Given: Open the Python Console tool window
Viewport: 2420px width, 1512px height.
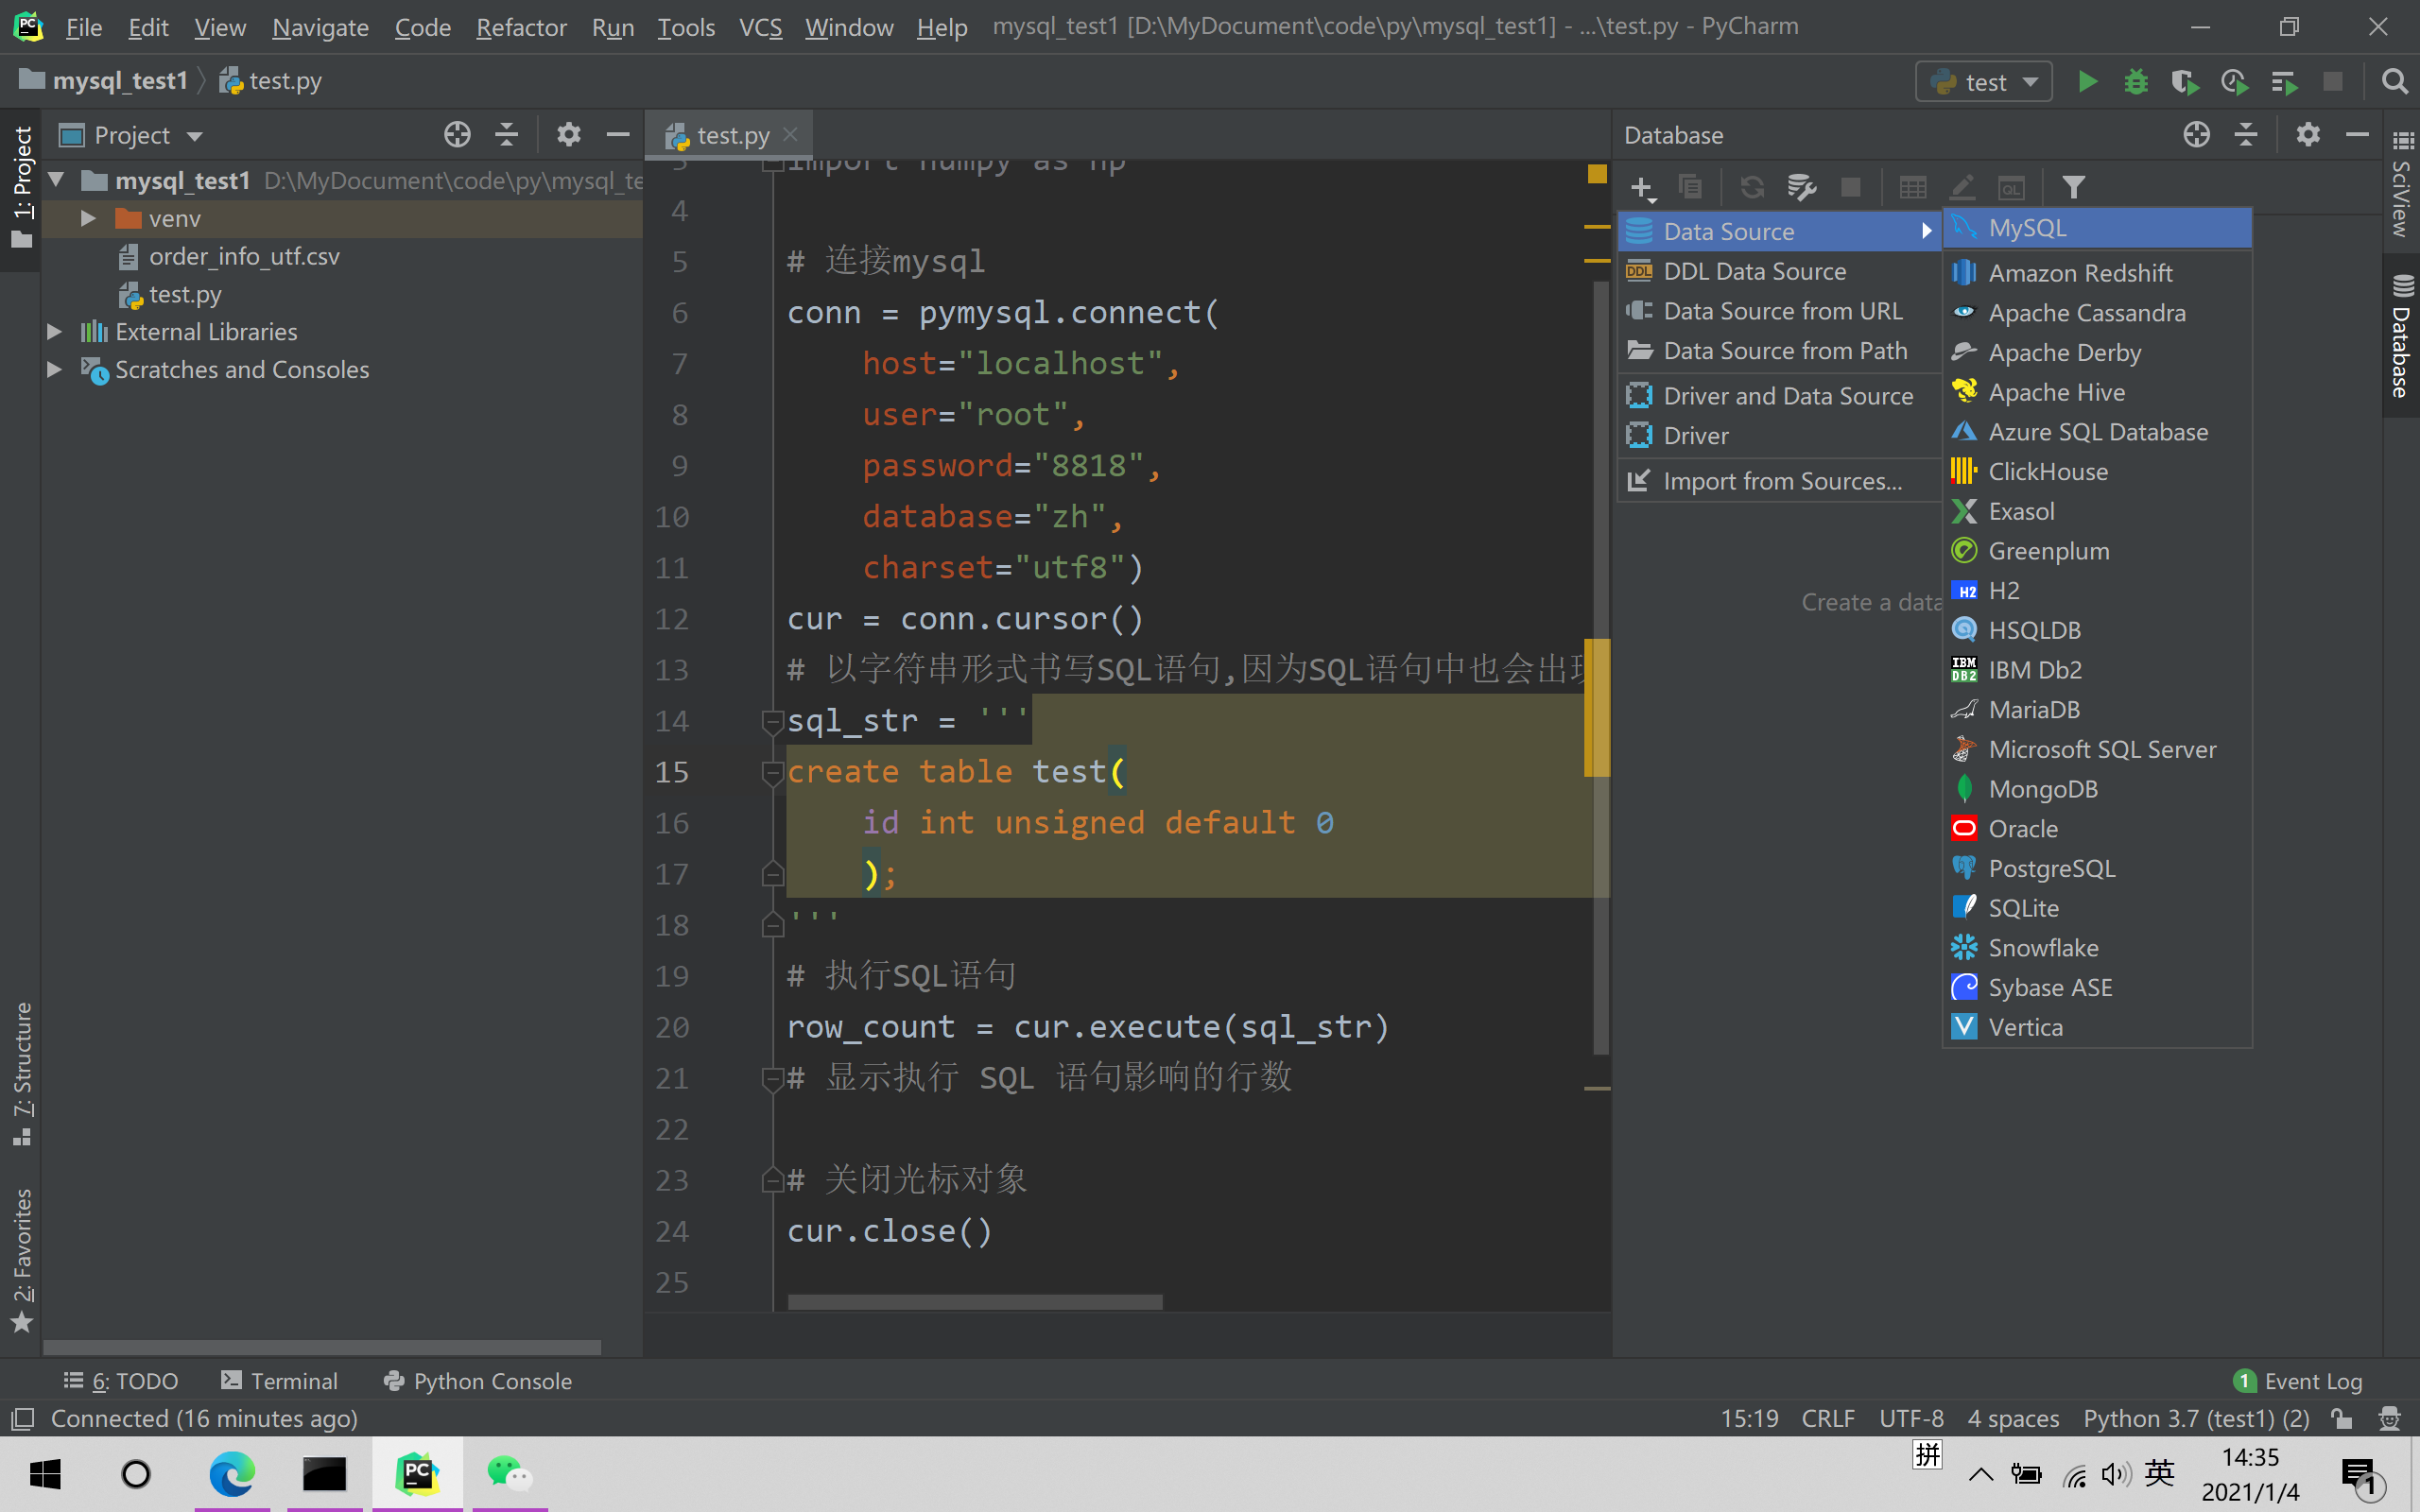Looking at the screenshot, I should [478, 1381].
